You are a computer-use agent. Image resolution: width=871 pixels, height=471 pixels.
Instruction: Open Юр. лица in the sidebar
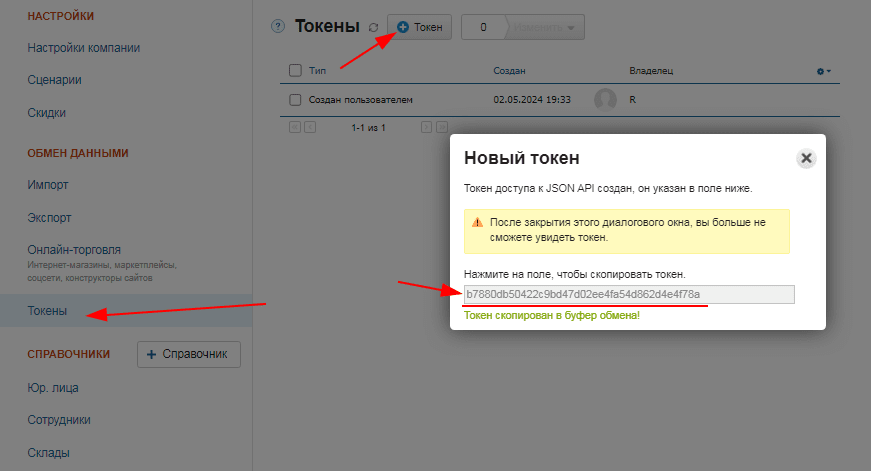[53, 388]
